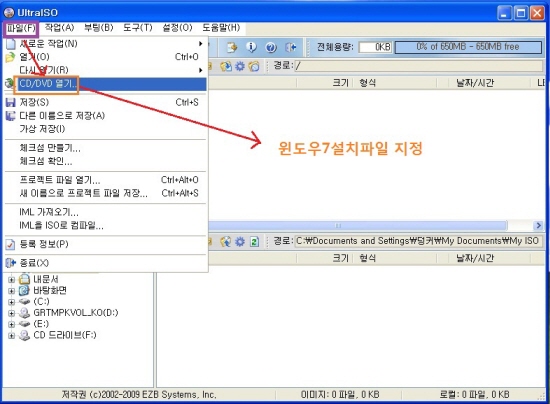Viewport: 550px width, 404px height.
Task: Select 저장(S) in the File menu
Action: point(105,102)
